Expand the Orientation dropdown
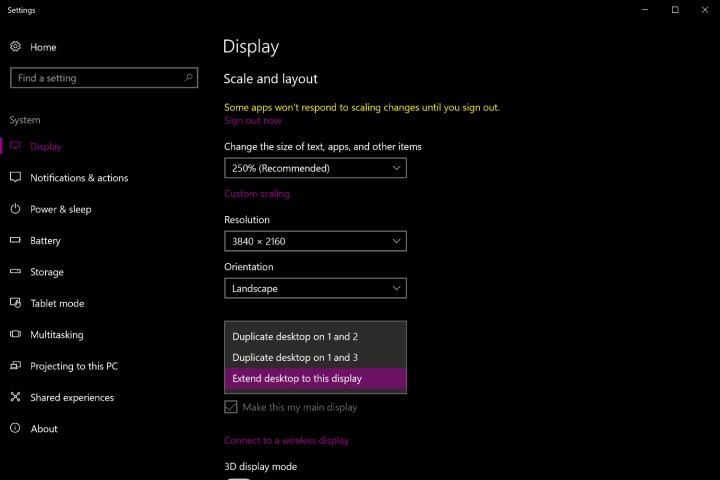This screenshot has height=480, width=720. click(x=315, y=288)
